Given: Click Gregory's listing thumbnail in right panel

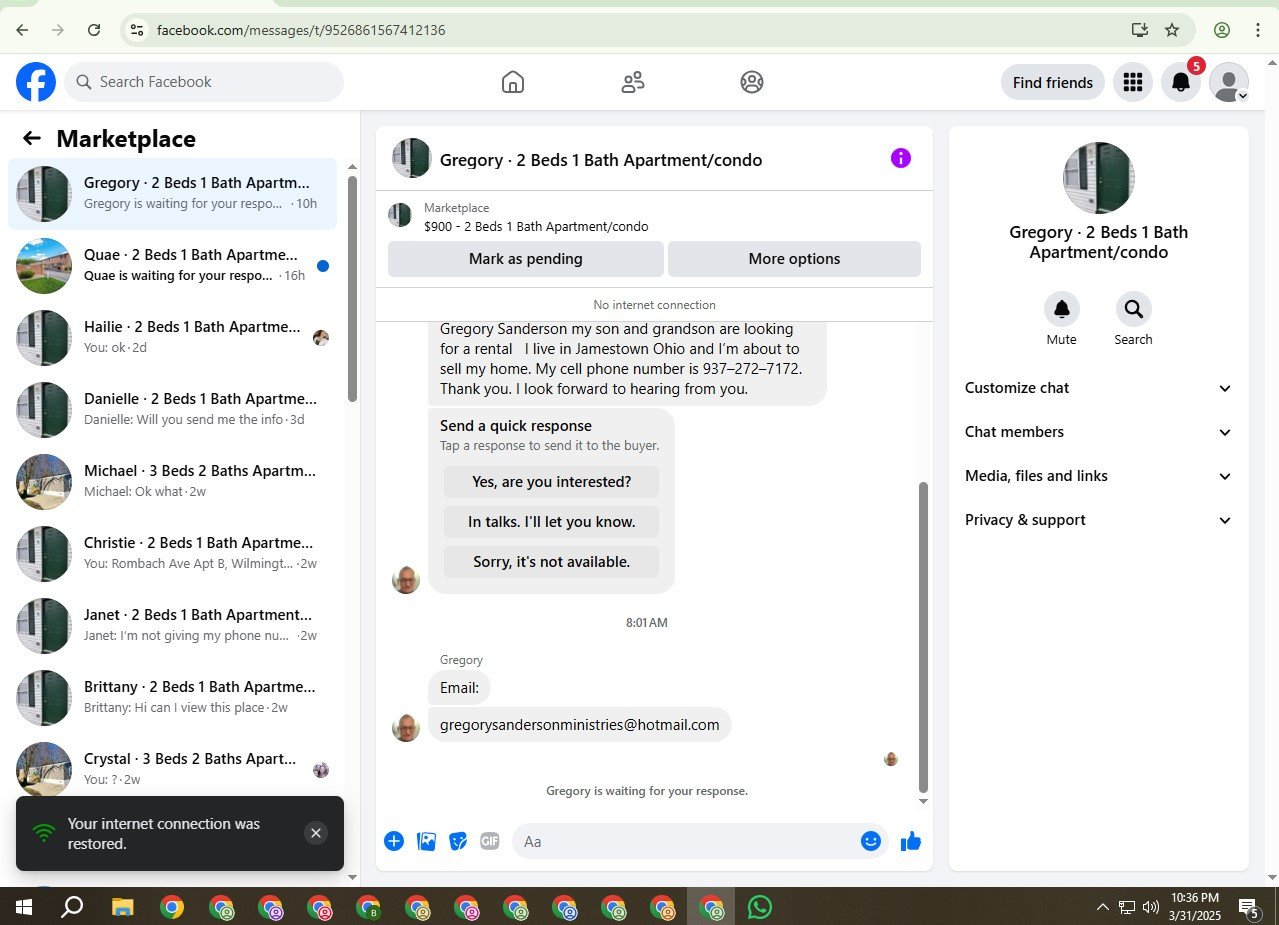Looking at the screenshot, I should pyautogui.click(x=1098, y=178).
